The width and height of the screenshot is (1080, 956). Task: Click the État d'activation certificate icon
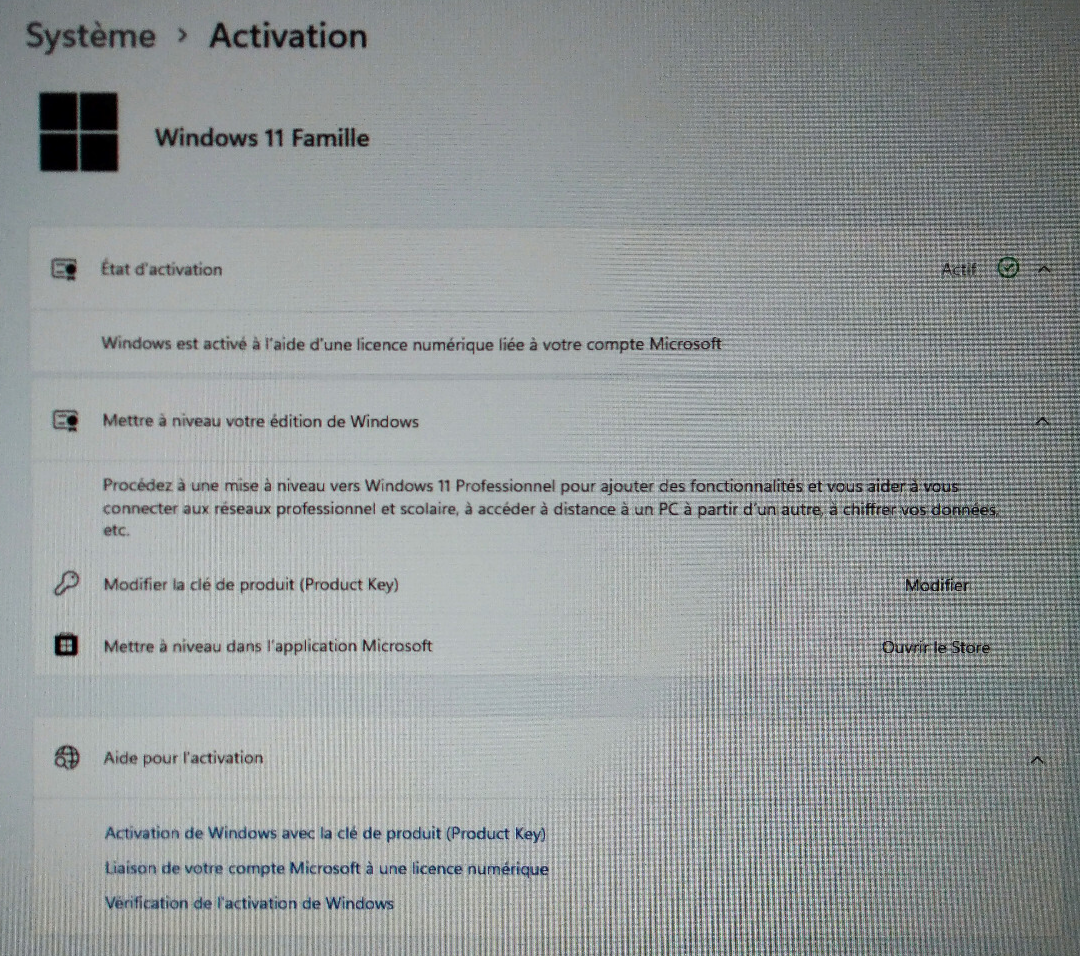(x=65, y=269)
